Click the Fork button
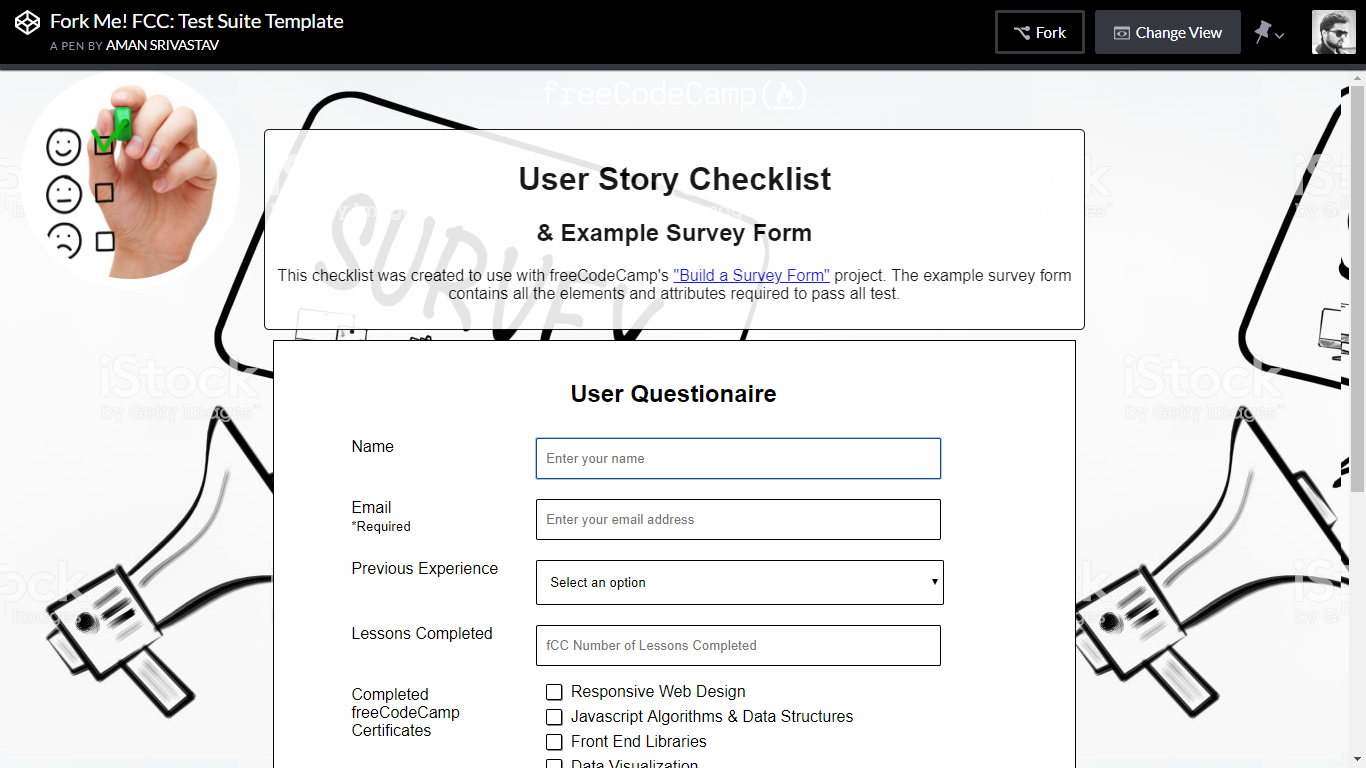 click(1040, 32)
